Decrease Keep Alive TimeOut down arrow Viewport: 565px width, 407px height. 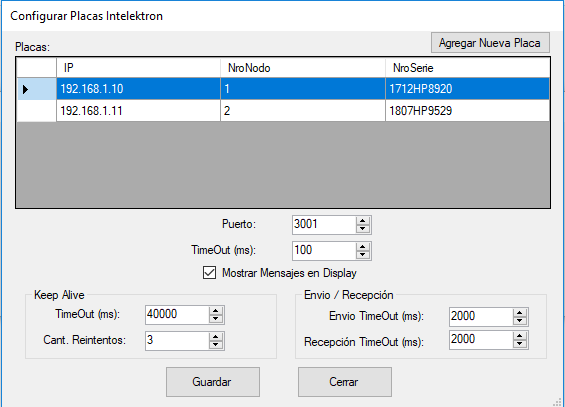pyautogui.click(x=216, y=319)
